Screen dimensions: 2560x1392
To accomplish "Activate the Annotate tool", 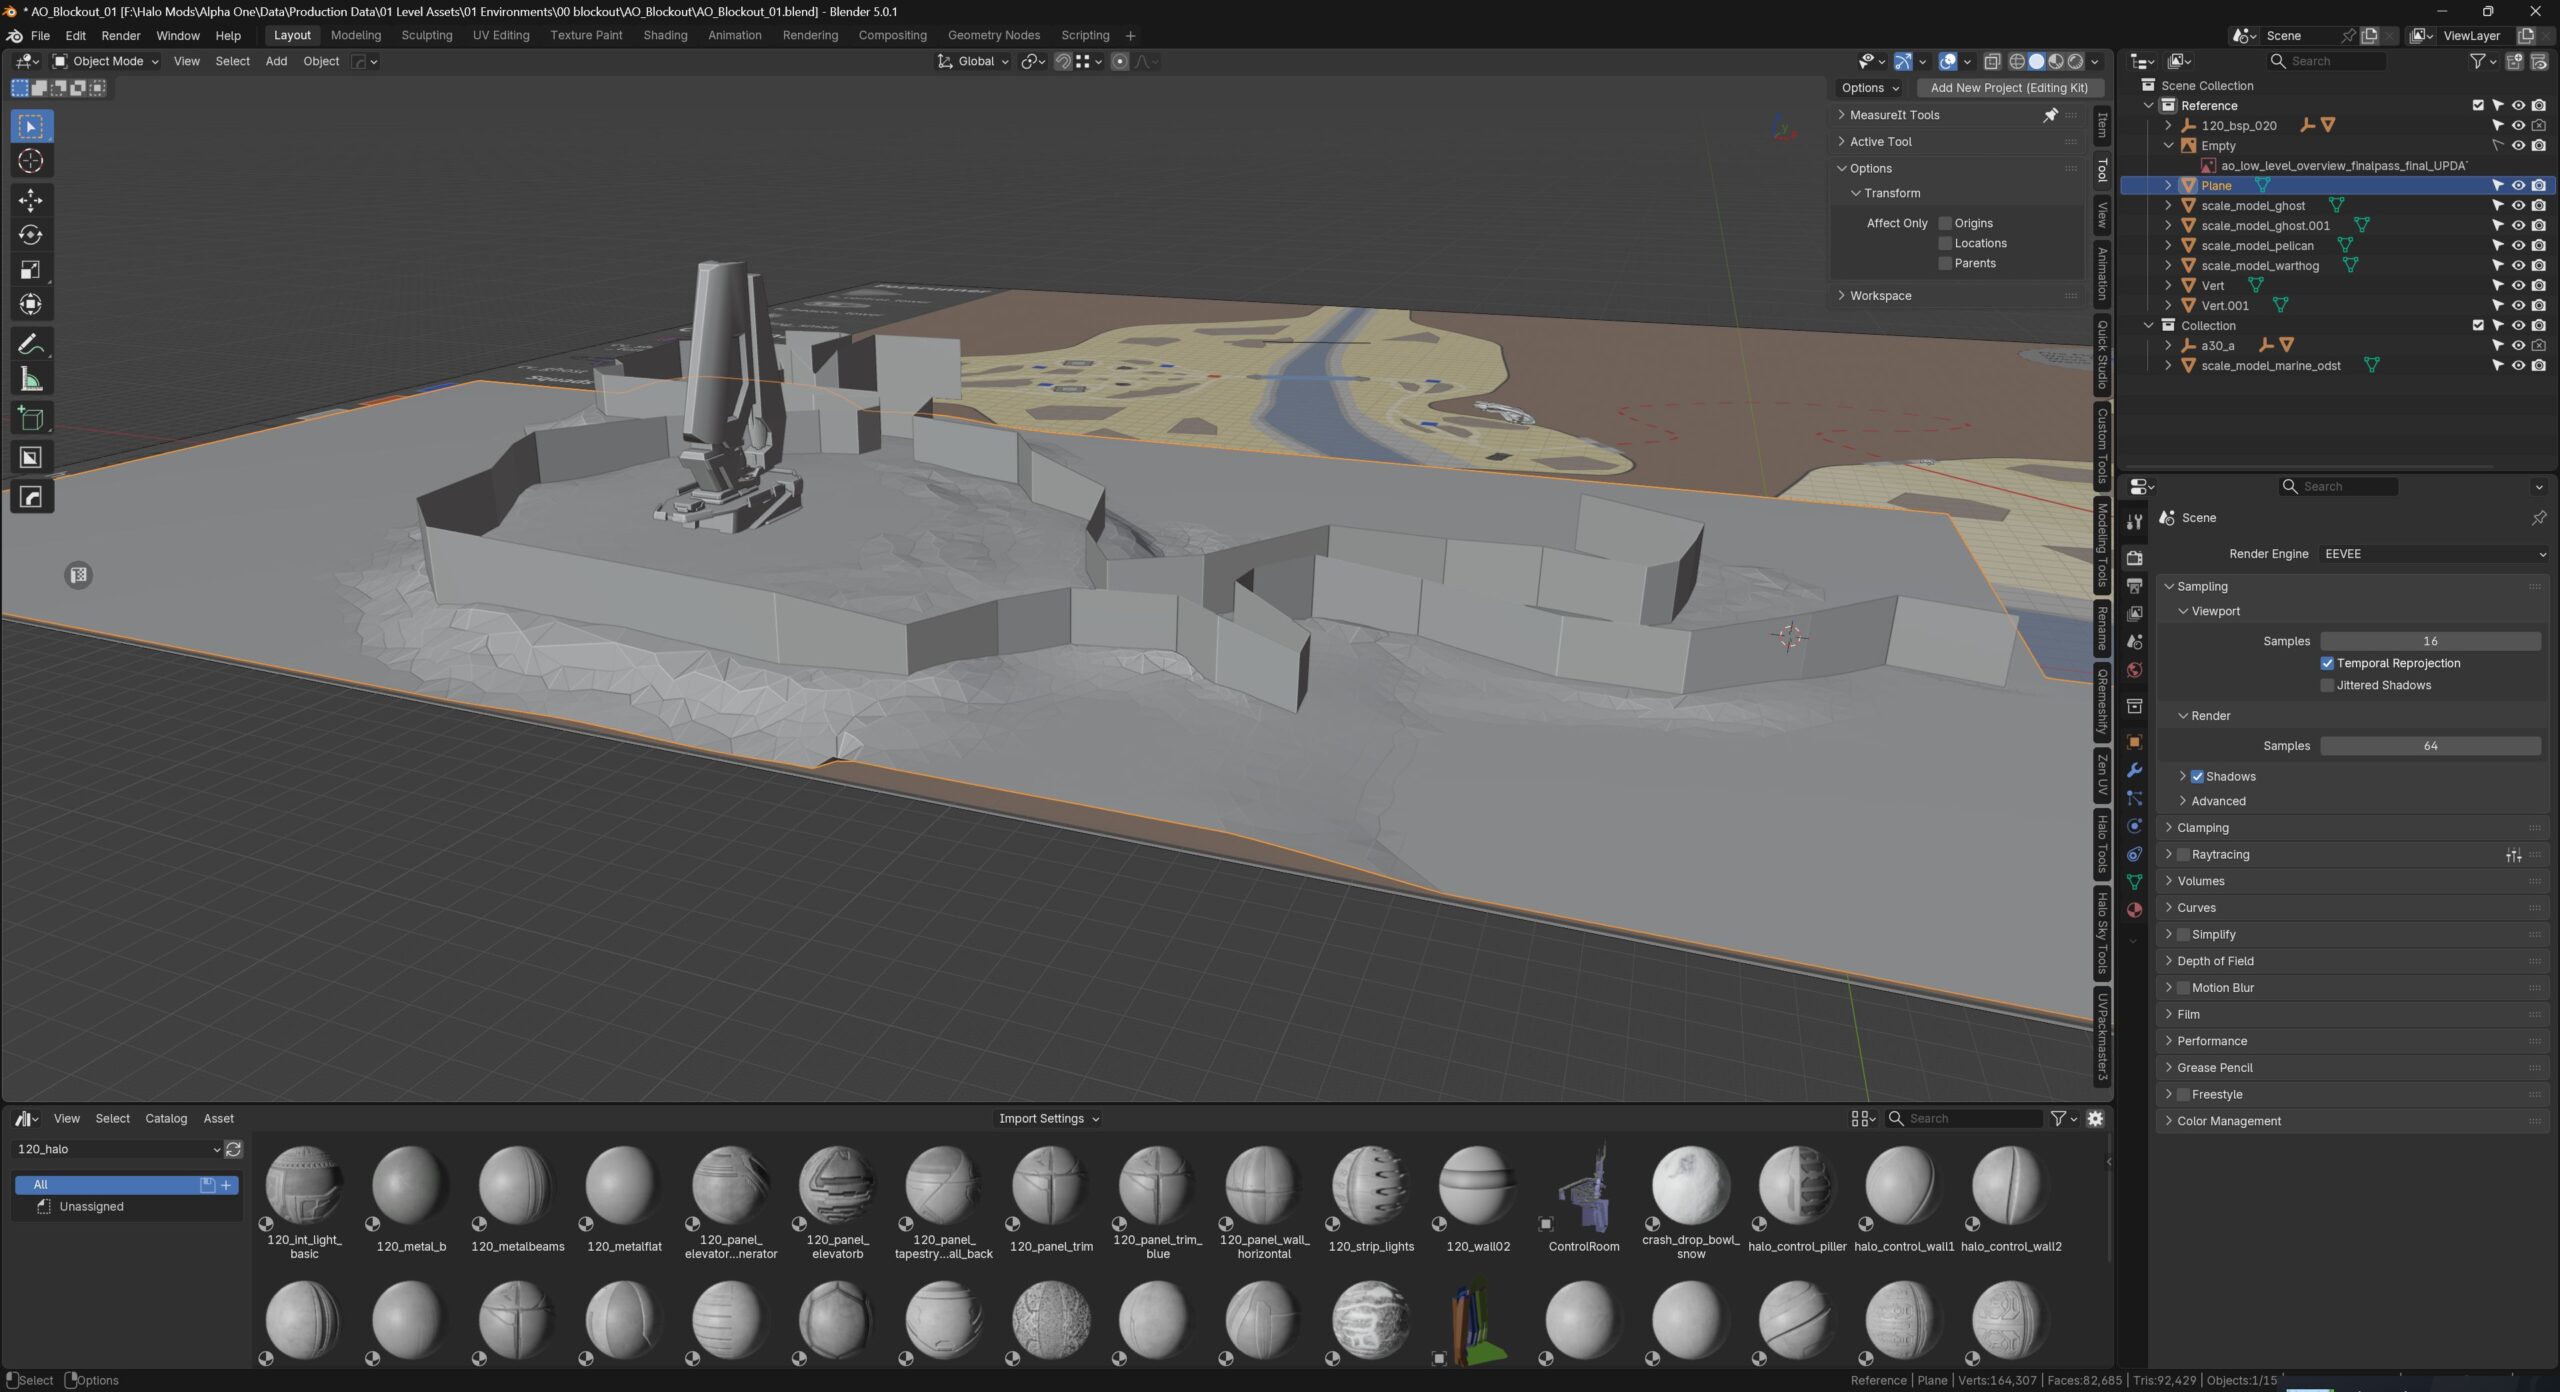I will (x=30, y=345).
